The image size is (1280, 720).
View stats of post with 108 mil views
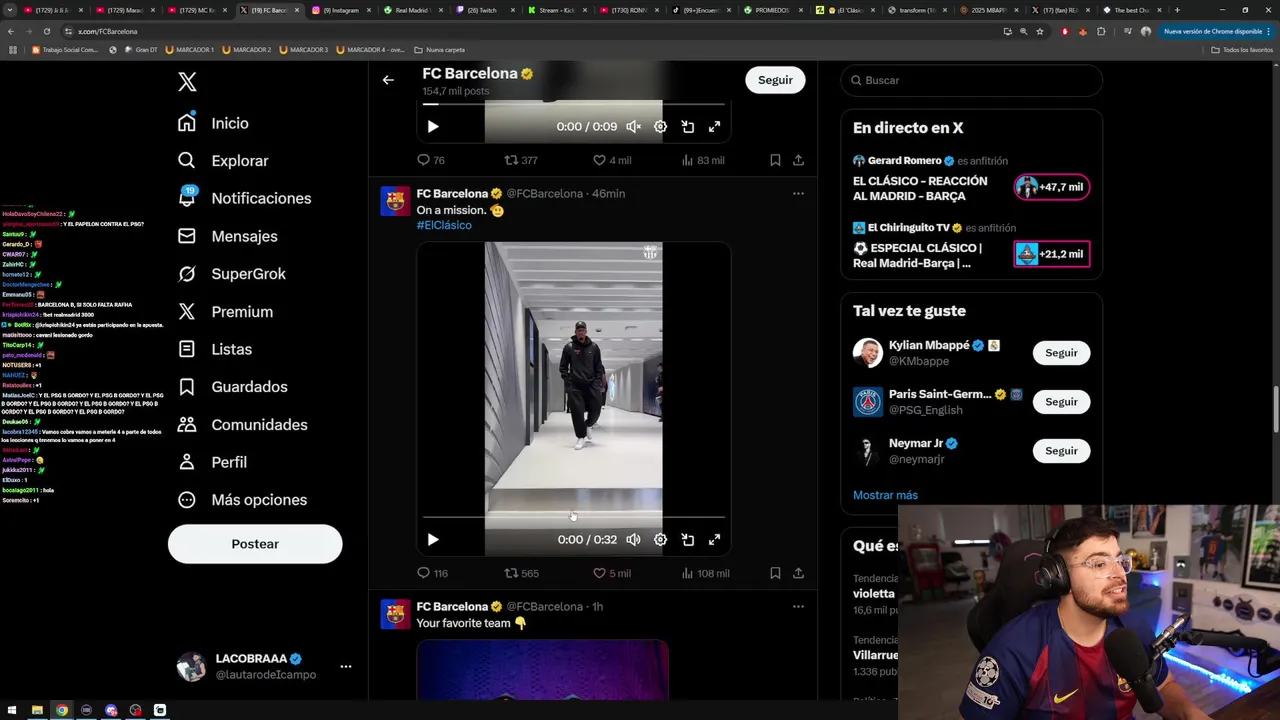(x=705, y=573)
